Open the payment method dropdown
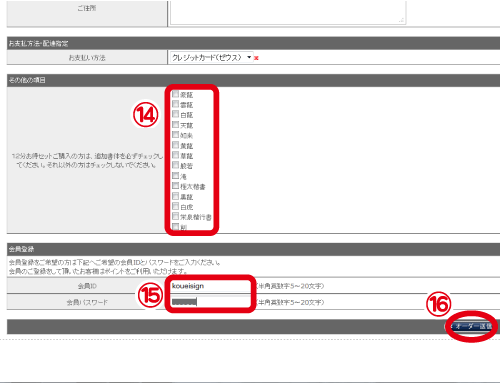The image size is (500, 384). [211, 58]
